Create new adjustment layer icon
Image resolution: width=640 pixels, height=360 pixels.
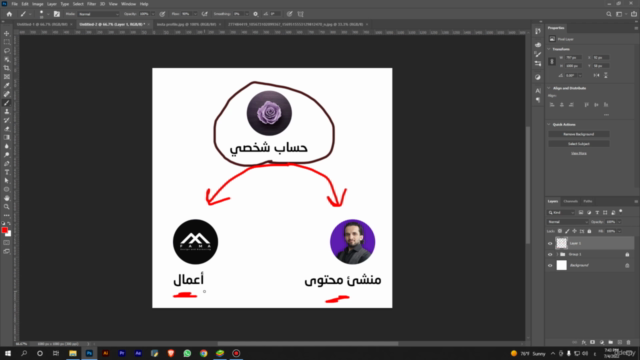point(602,342)
